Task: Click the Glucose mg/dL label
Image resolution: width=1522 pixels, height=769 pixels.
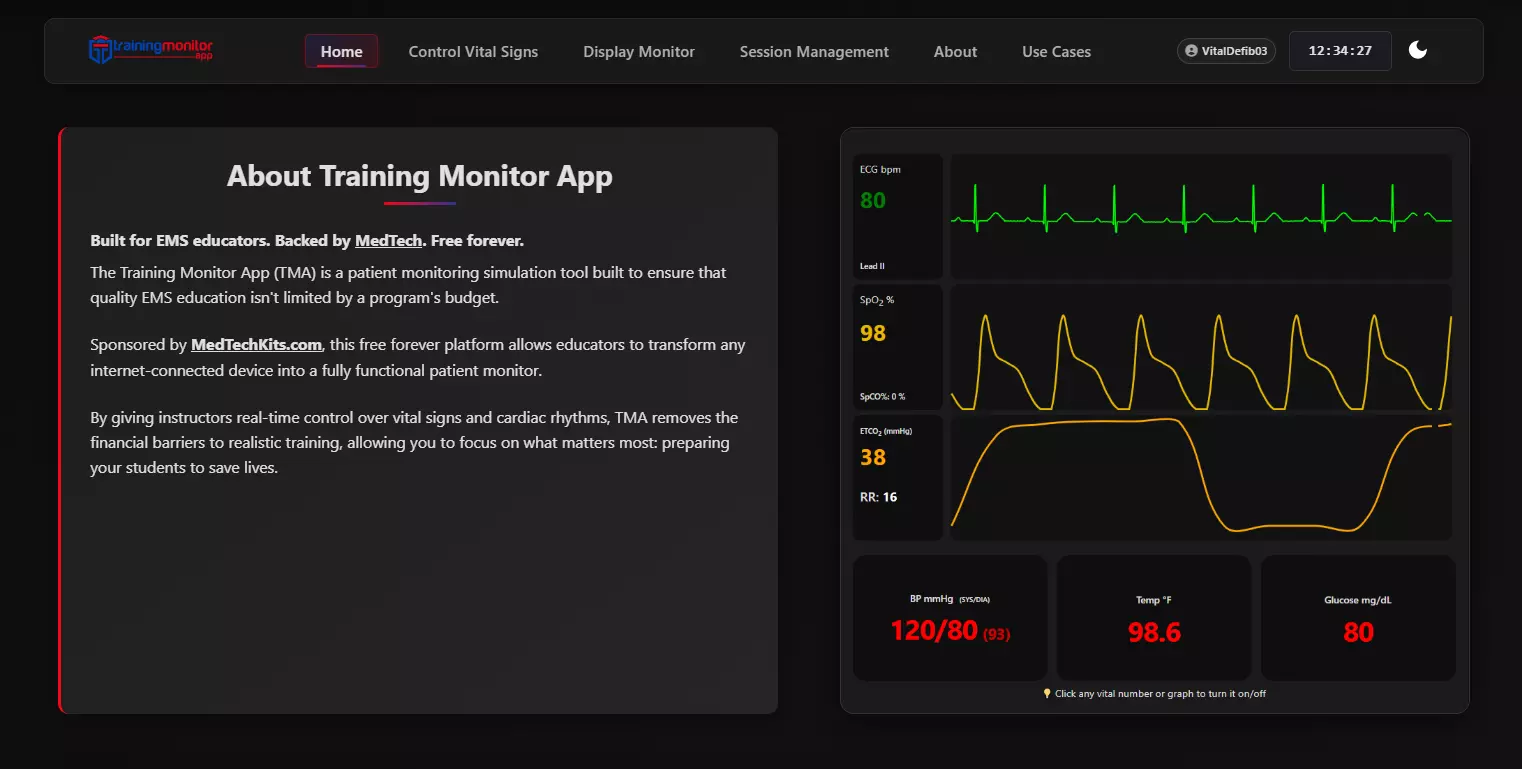Action: [x=1358, y=600]
